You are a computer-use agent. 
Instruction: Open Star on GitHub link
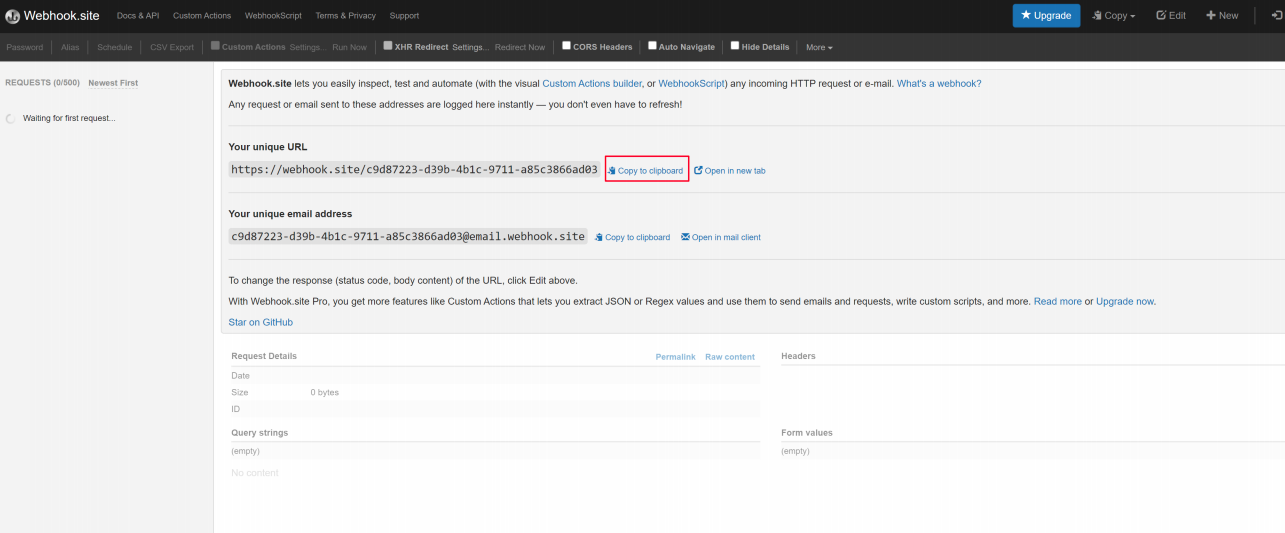pyautogui.click(x=261, y=322)
